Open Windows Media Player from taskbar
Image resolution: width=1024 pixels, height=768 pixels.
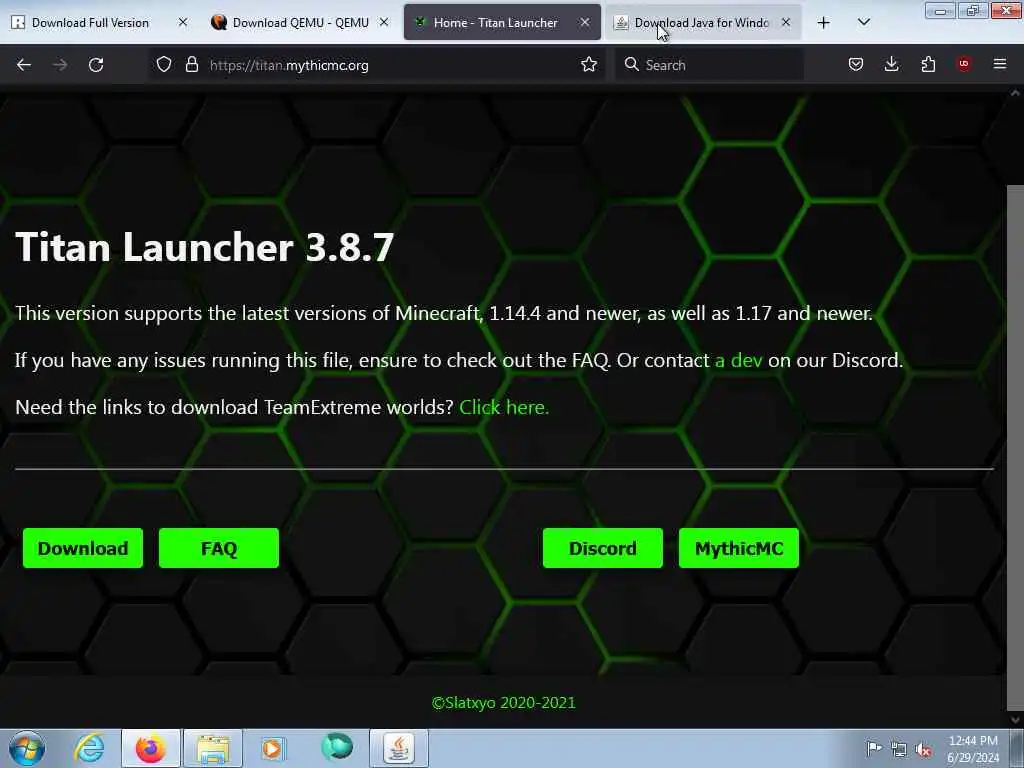click(273, 748)
